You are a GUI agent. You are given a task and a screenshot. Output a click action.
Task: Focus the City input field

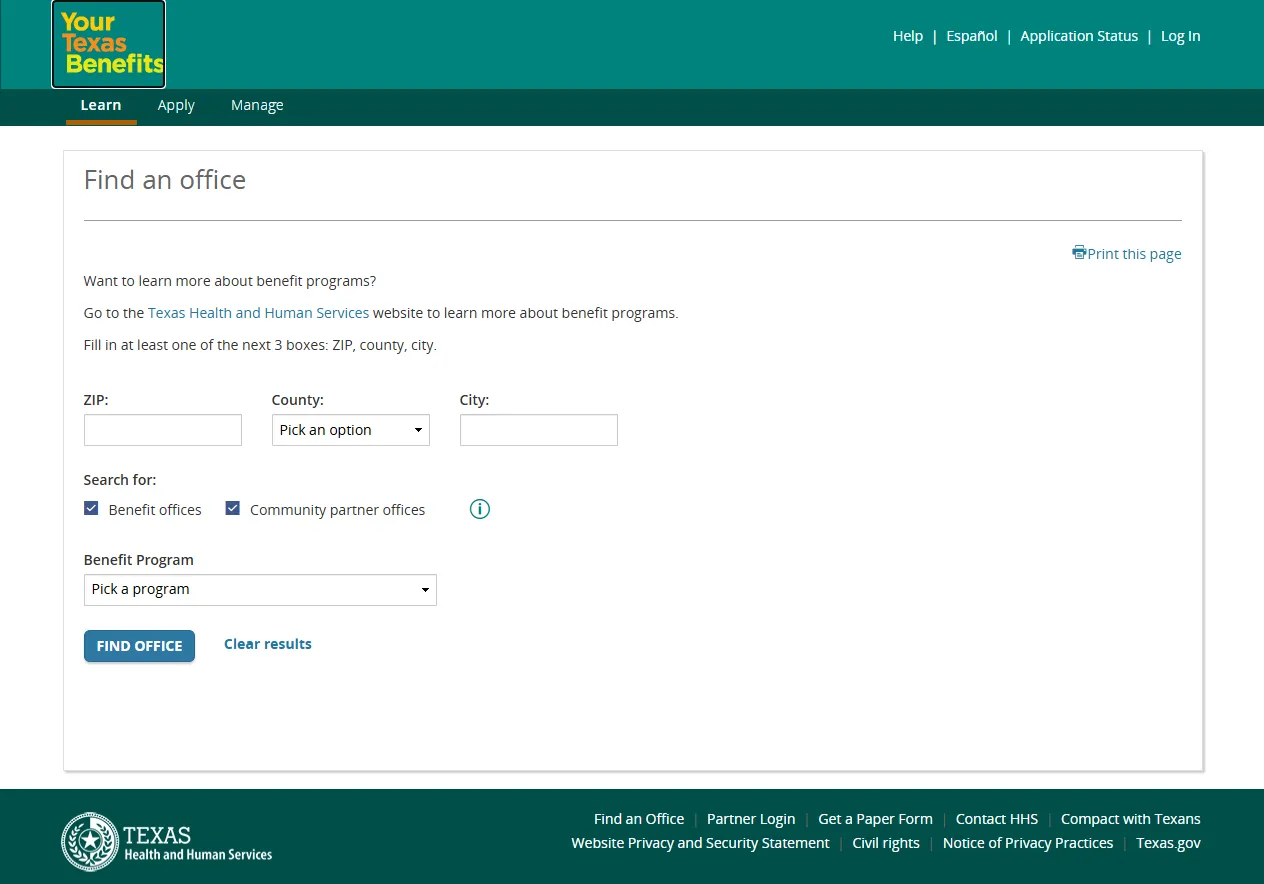point(539,430)
